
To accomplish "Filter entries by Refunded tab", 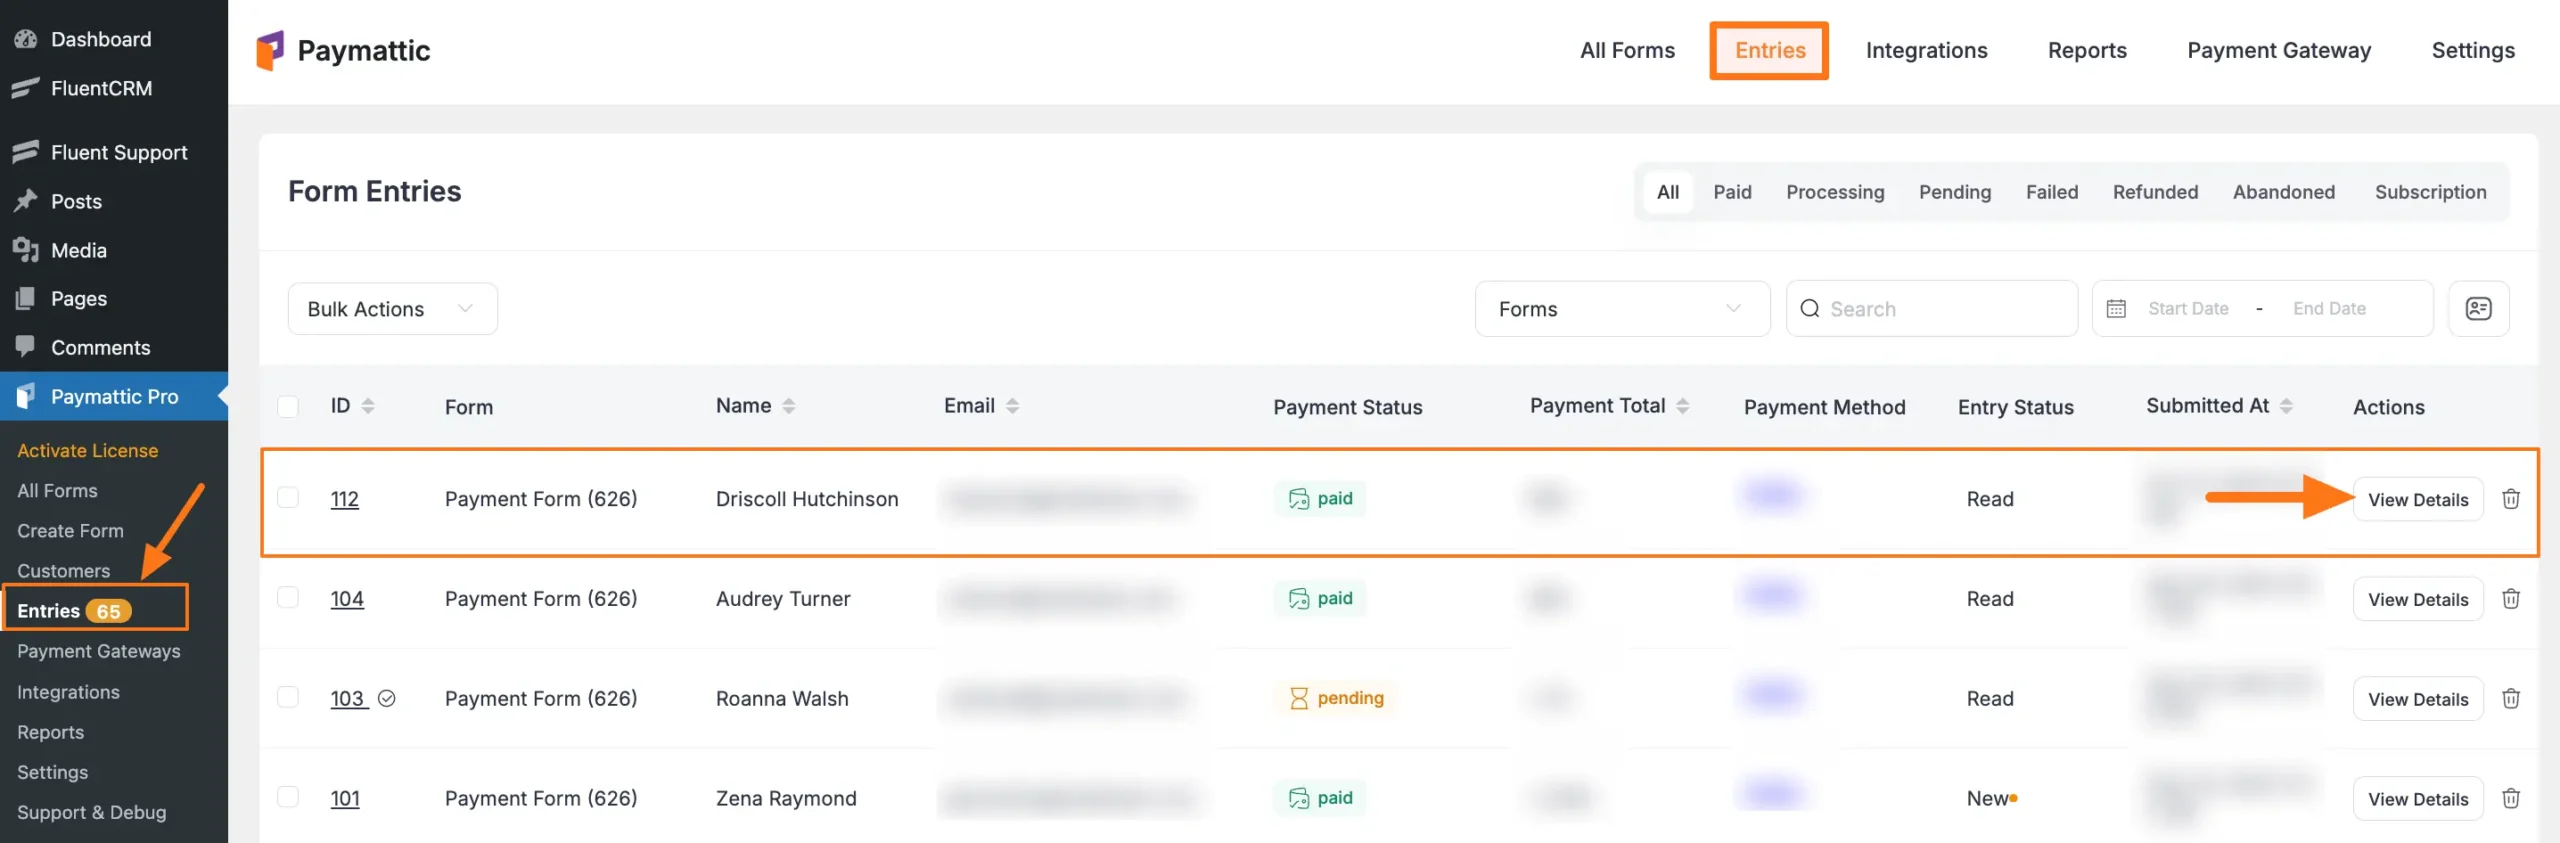I will (x=2155, y=192).
